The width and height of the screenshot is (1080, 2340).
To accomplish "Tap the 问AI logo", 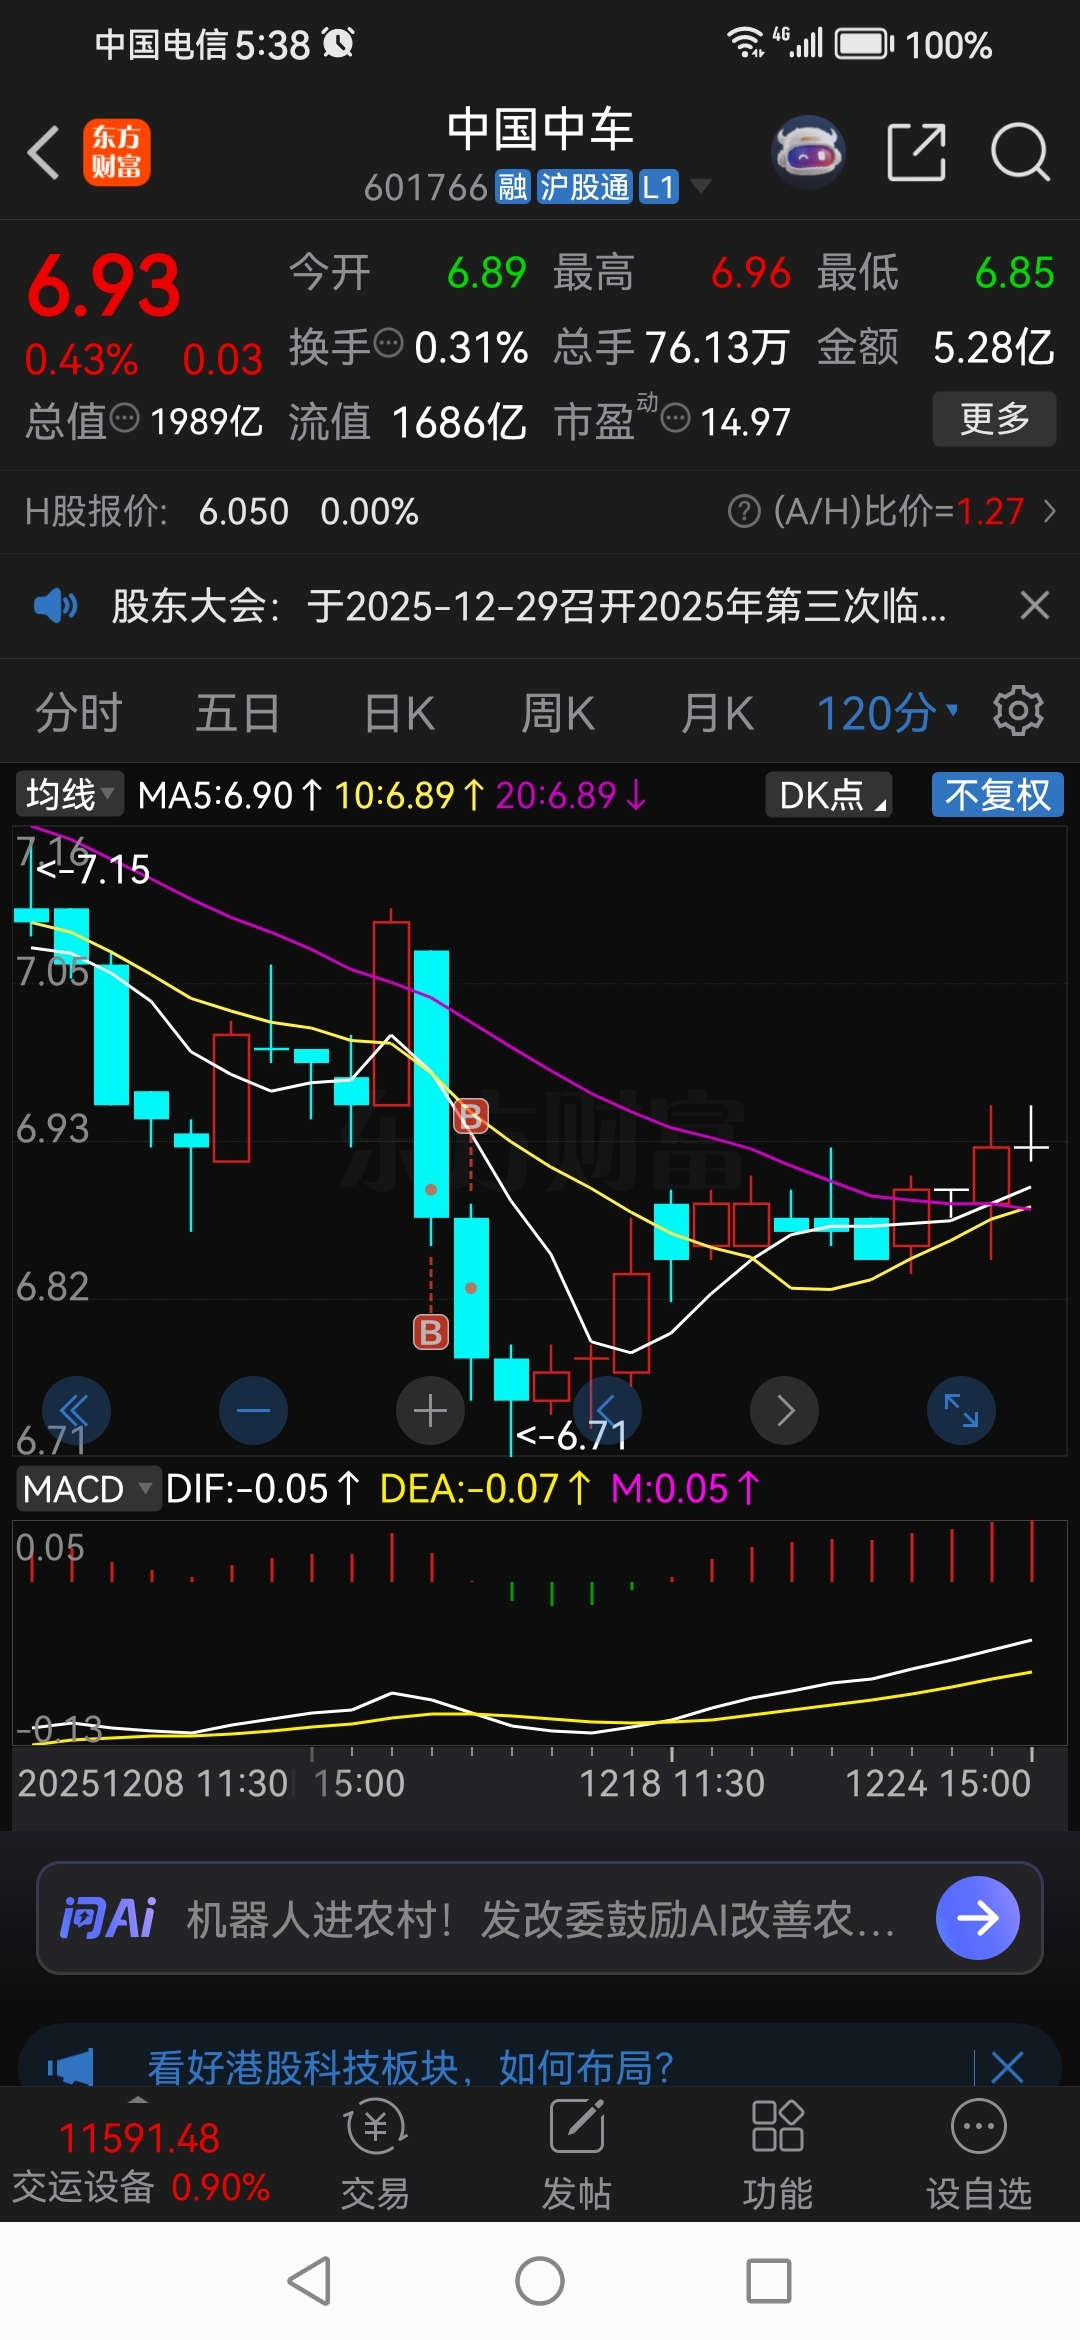I will (x=108, y=1918).
